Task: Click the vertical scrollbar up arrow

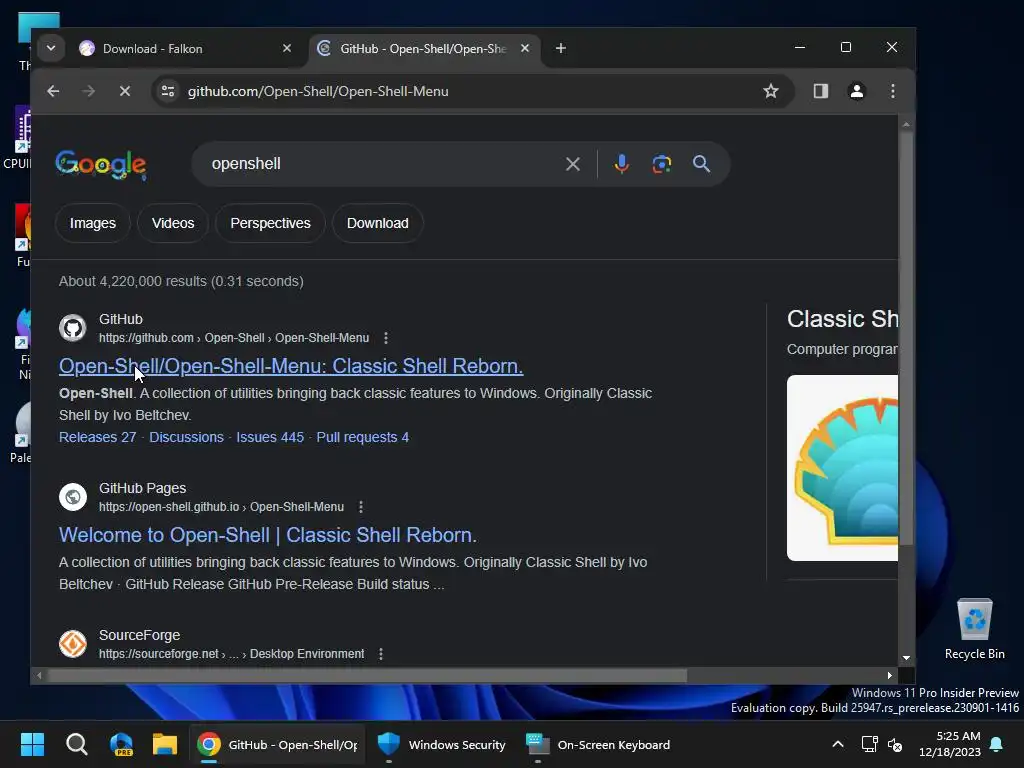Action: pyautogui.click(x=906, y=124)
